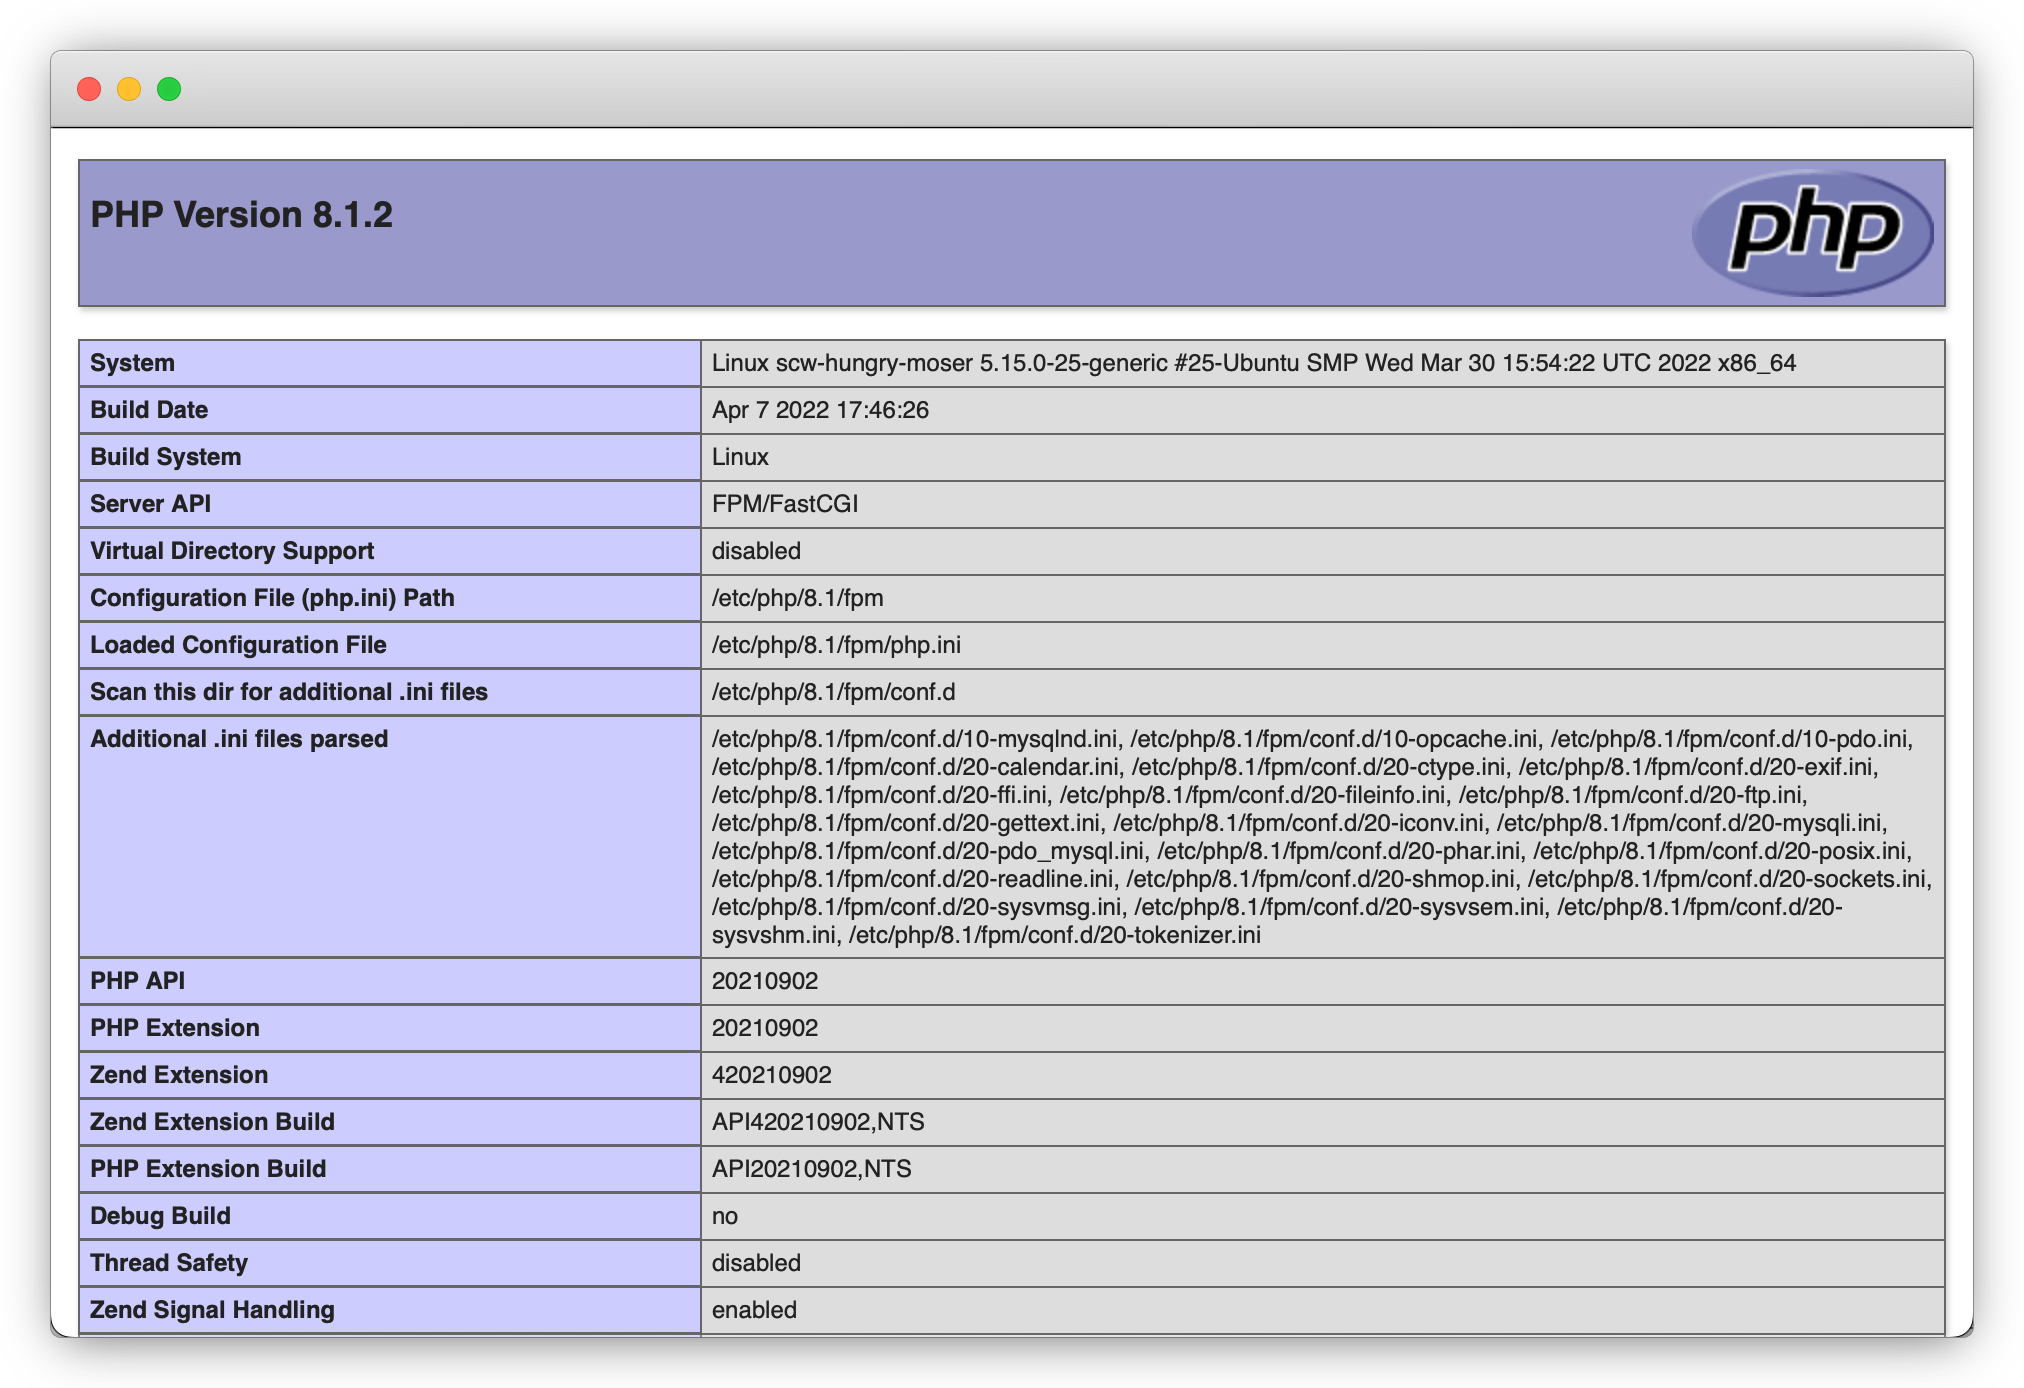Click the Linux scw-hungry-moser system value
2024x1388 pixels.
(x=1253, y=363)
